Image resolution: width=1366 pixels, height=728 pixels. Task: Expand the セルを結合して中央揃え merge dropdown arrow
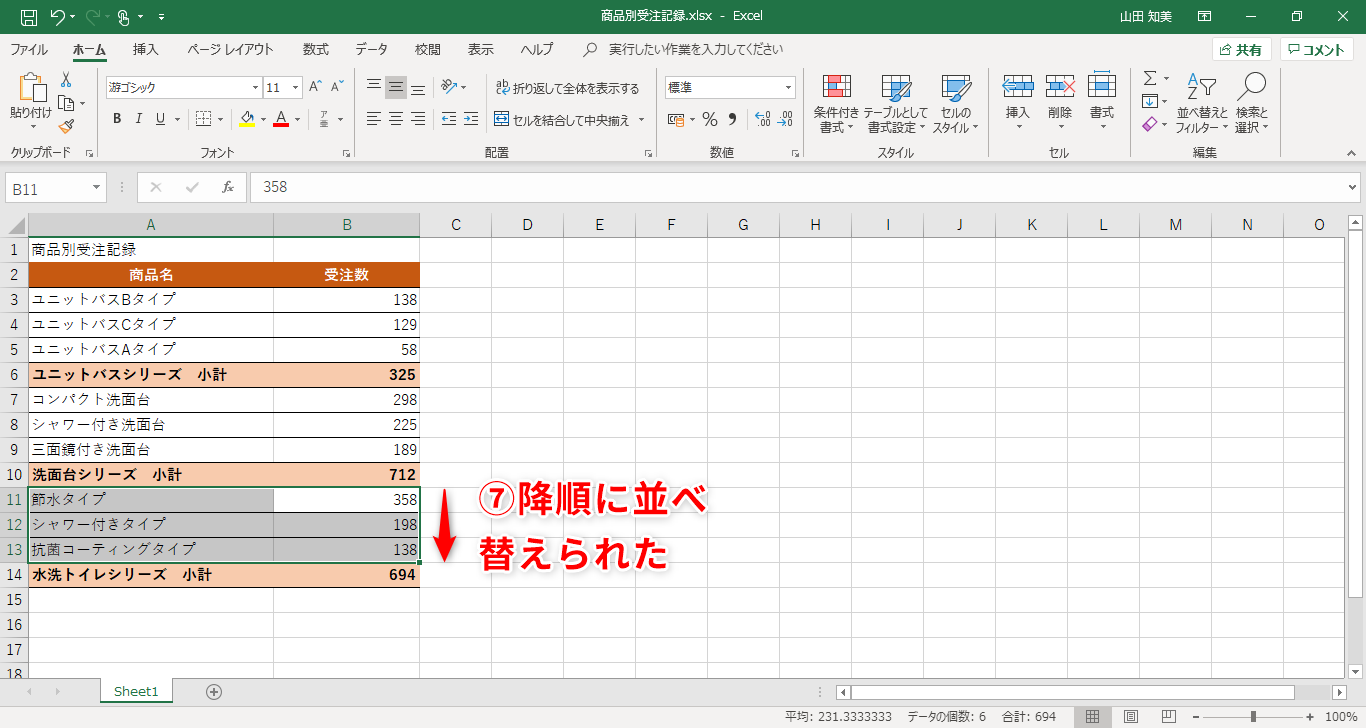click(642, 120)
